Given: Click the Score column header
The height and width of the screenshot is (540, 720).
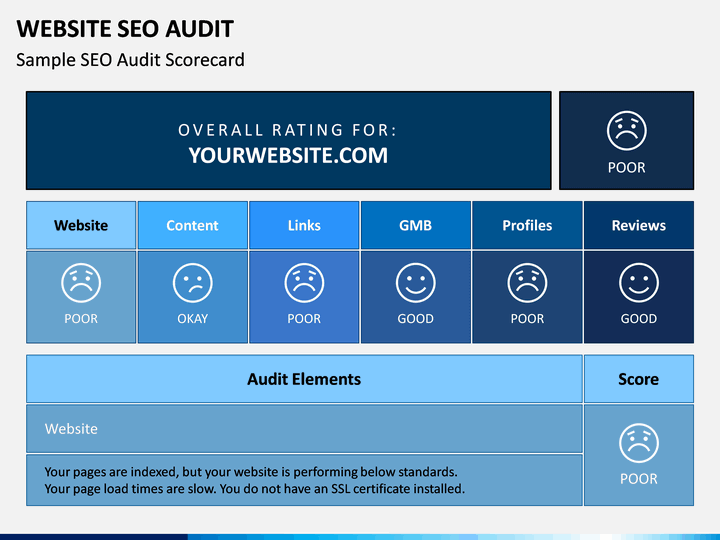Looking at the screenshot, I should [x=639, y=379].
